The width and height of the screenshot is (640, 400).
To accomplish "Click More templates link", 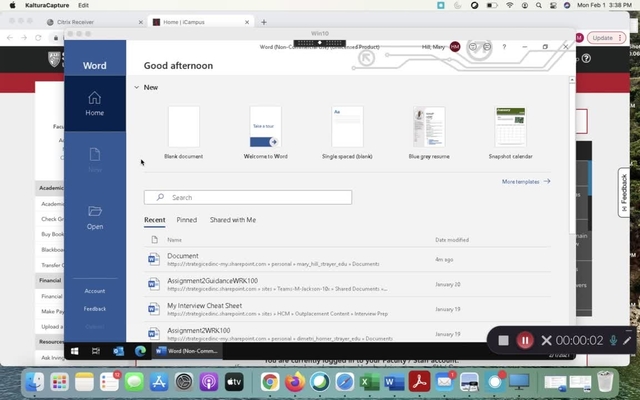I will click(526, 182).
